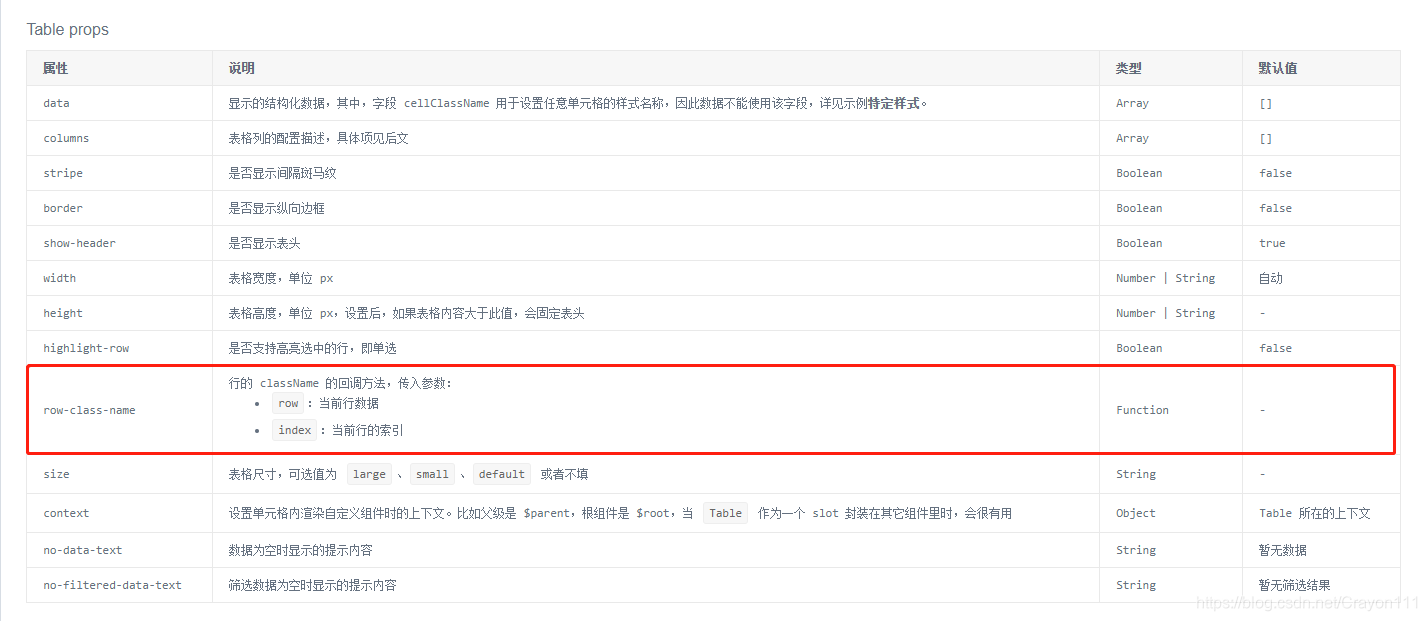Click the "index" parameter code tag

pyautogui.click(x=294, y=429)
